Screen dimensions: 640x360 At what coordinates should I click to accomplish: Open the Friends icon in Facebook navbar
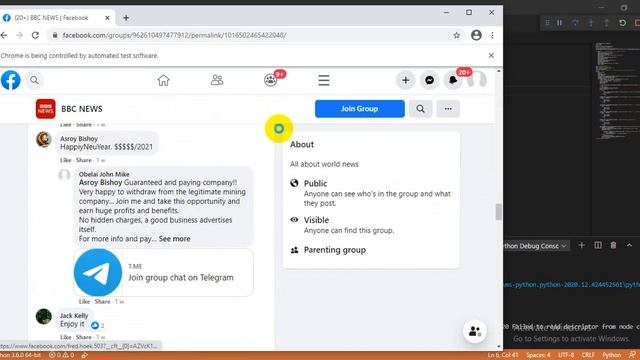point(217,80)
